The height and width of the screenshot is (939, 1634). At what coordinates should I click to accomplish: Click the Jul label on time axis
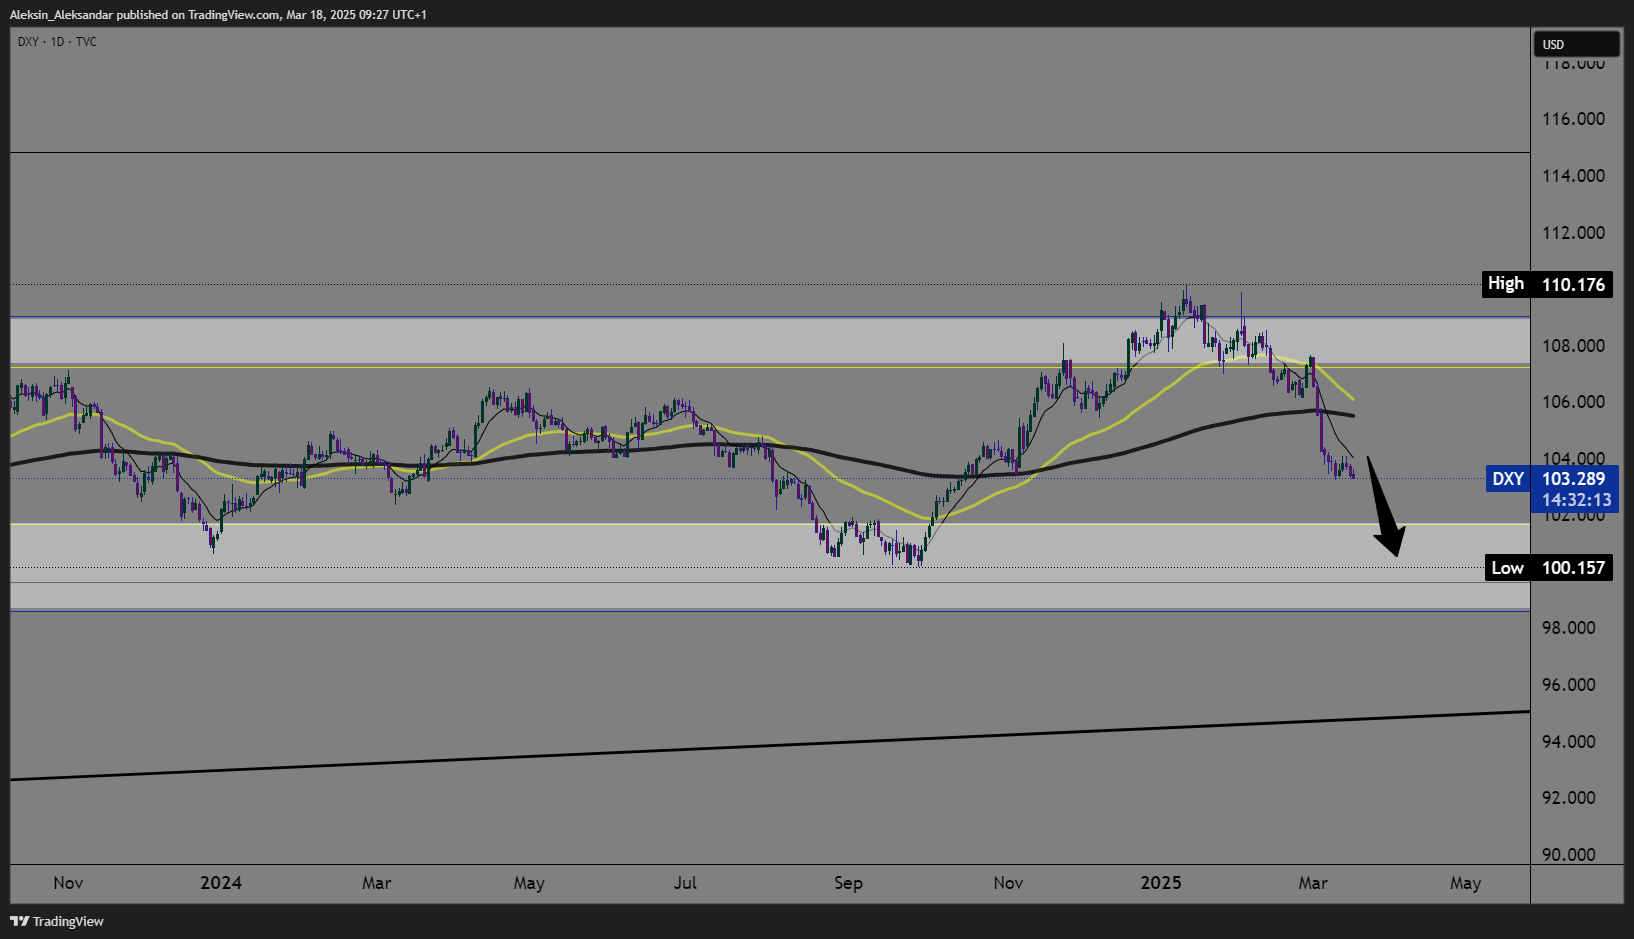click(685, 883)
